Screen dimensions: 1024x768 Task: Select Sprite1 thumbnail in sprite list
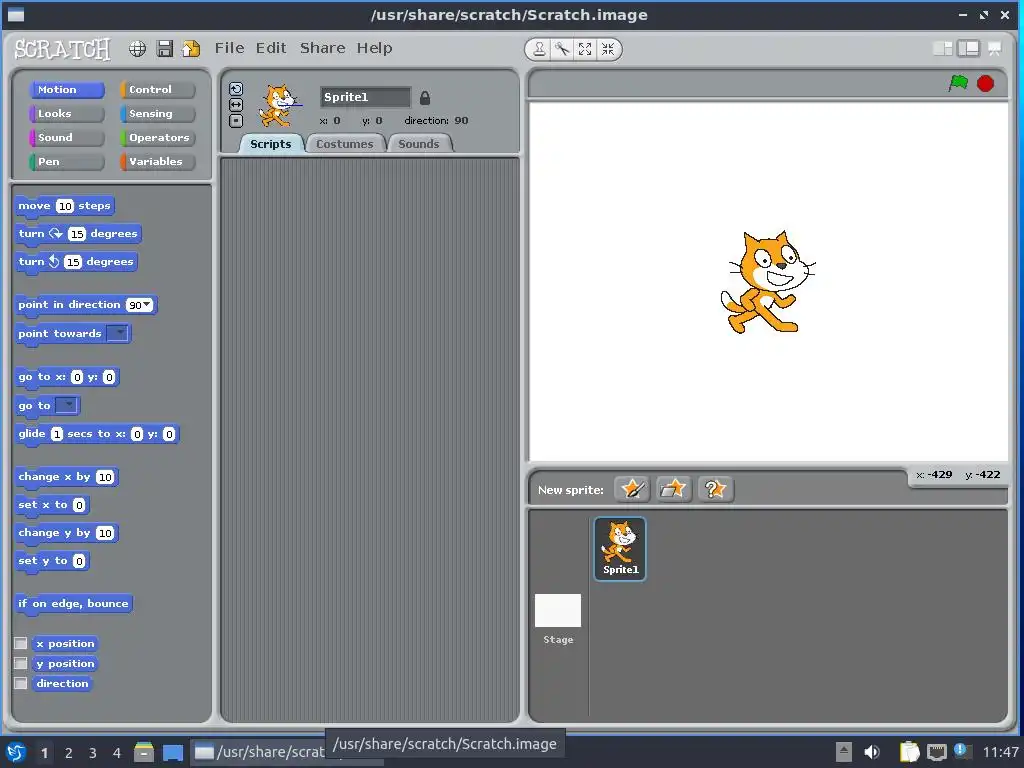click(x=620, y=549)
